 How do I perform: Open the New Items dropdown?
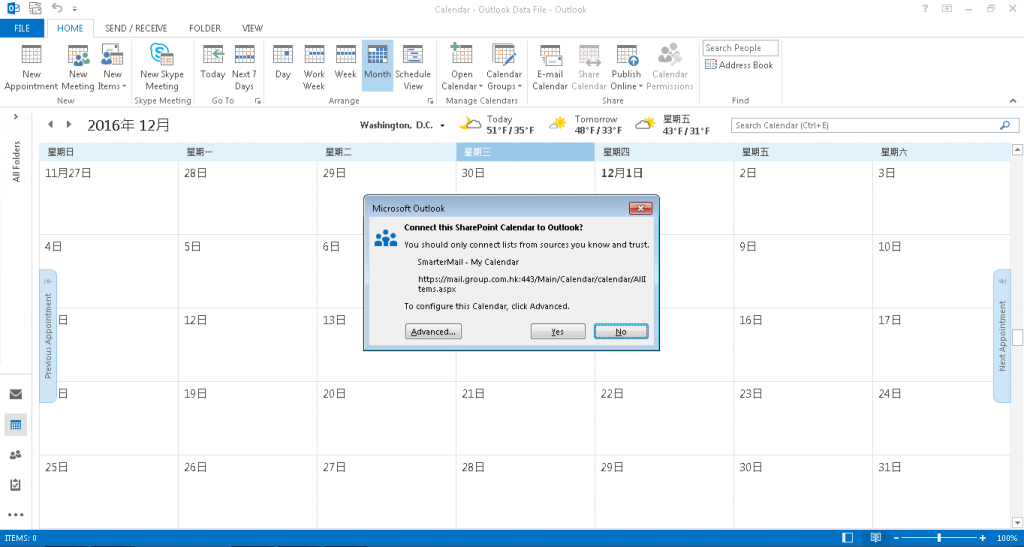(112, 68)
